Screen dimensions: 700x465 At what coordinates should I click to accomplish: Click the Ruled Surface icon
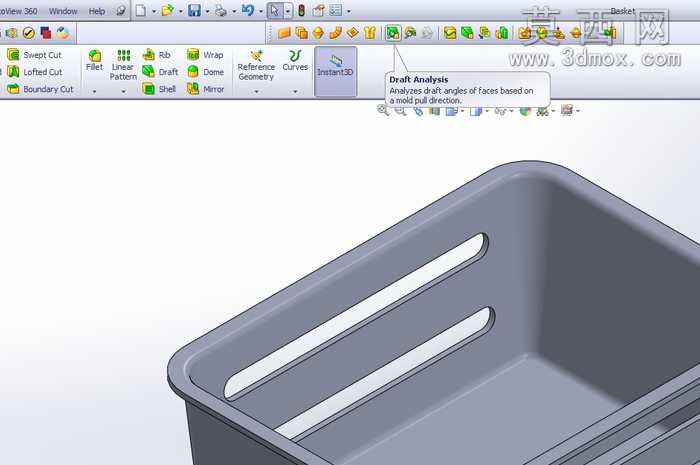click(x=335, y=33)
